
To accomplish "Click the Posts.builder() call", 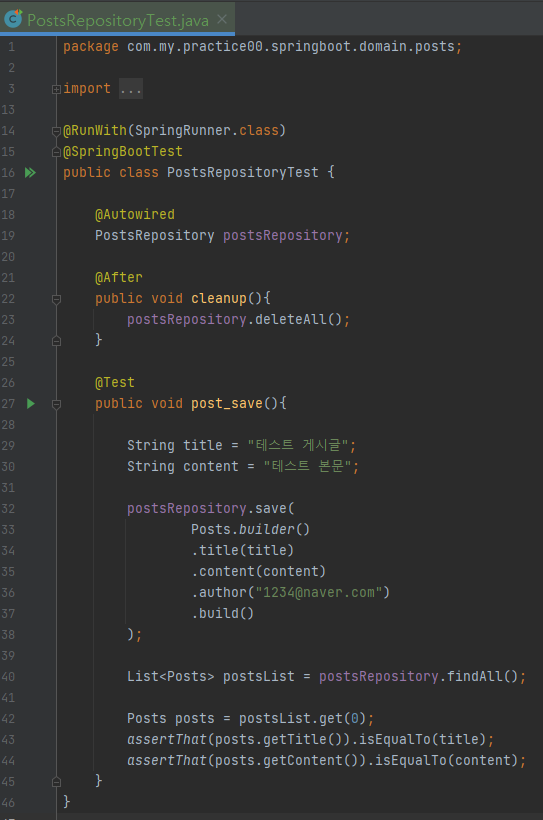I will (x=251, y=529).
